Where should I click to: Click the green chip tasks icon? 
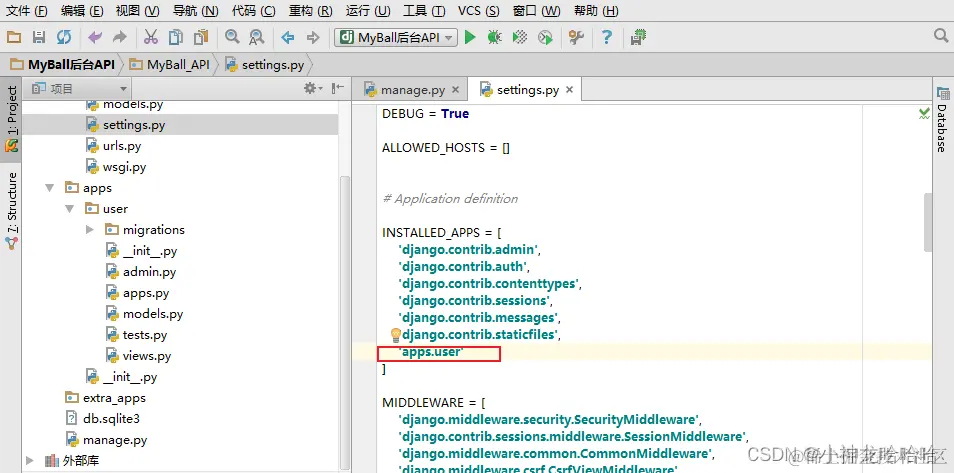coord(638,38)
